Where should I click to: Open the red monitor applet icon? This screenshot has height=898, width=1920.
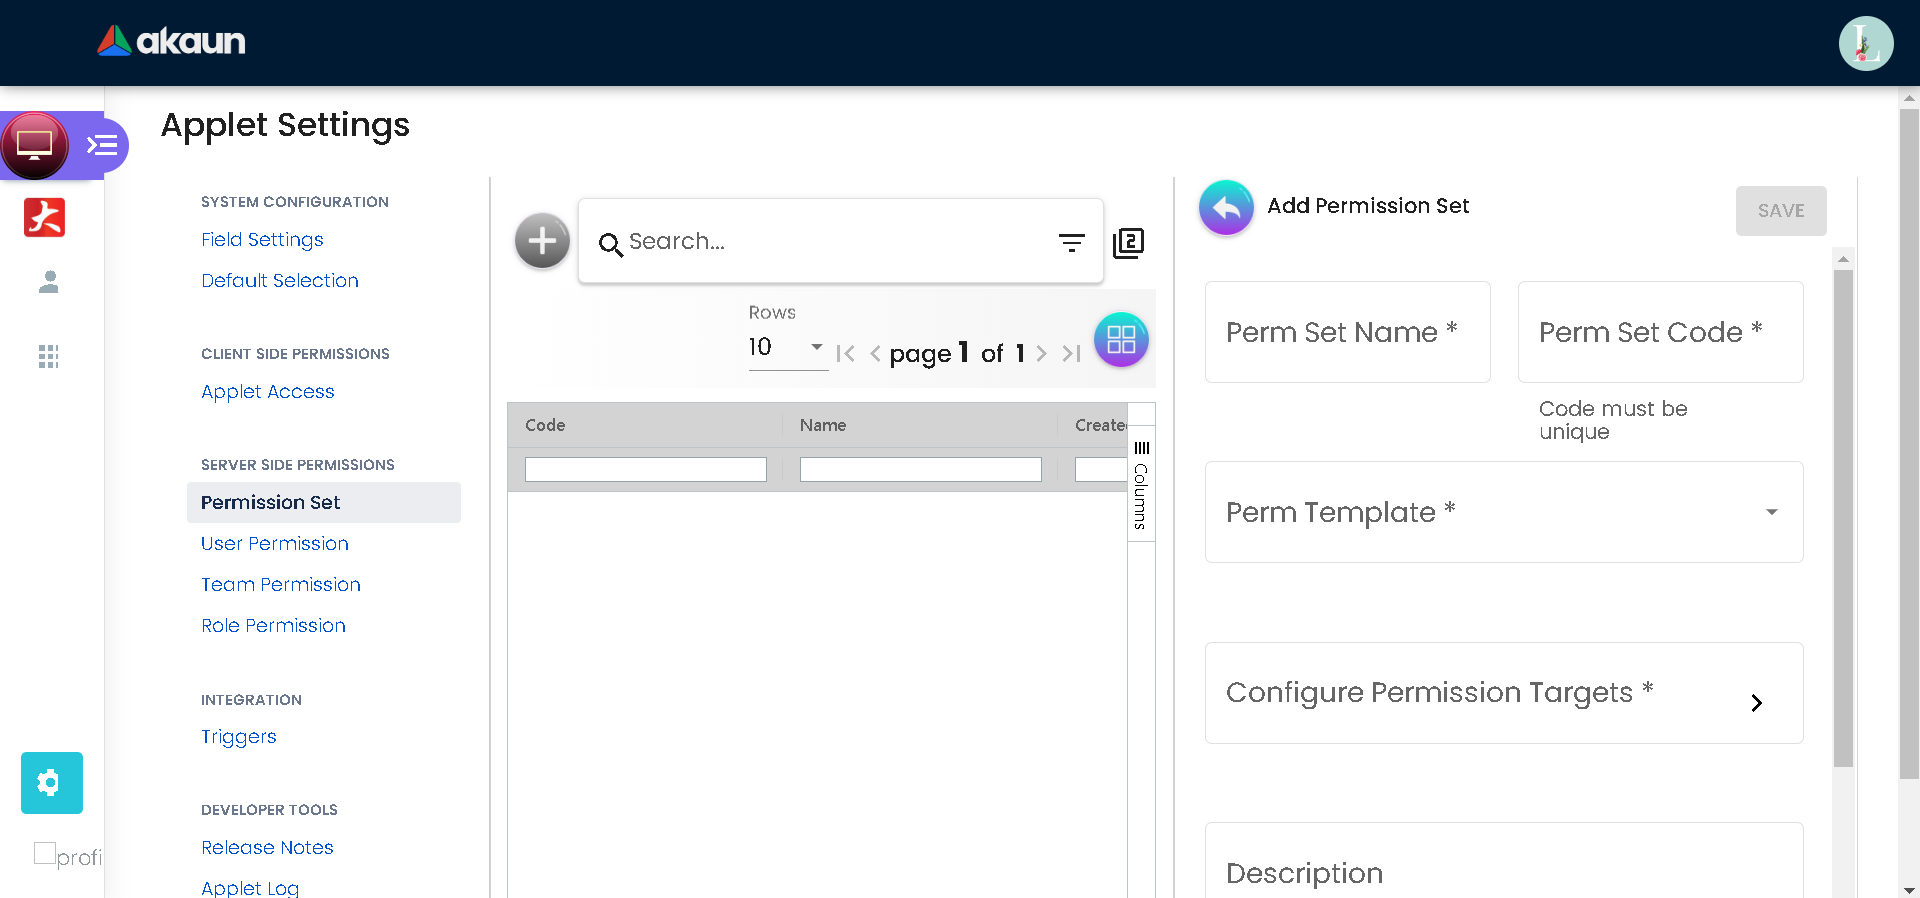pos(35,145)
